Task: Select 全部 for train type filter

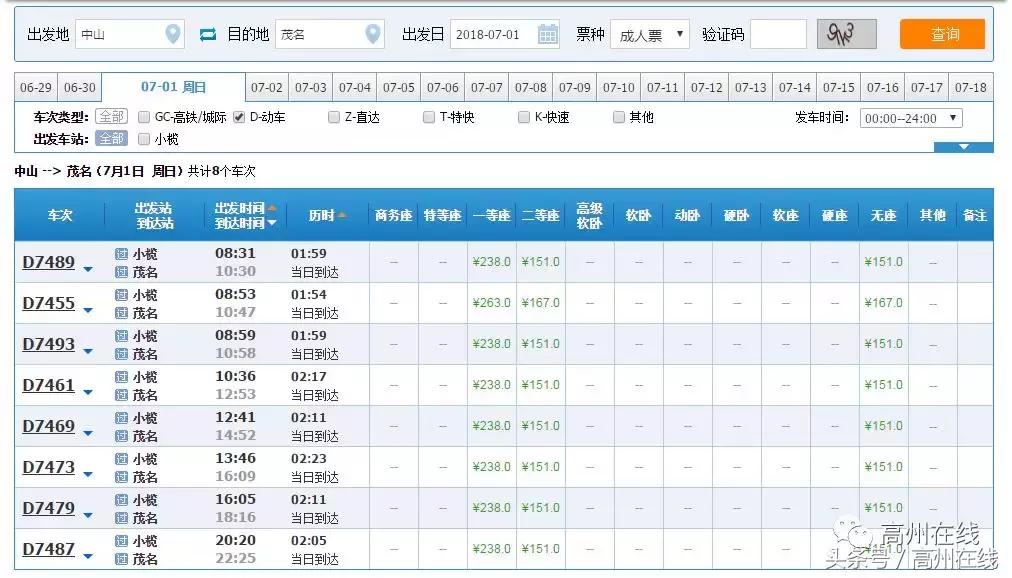Action: [112, 117]
